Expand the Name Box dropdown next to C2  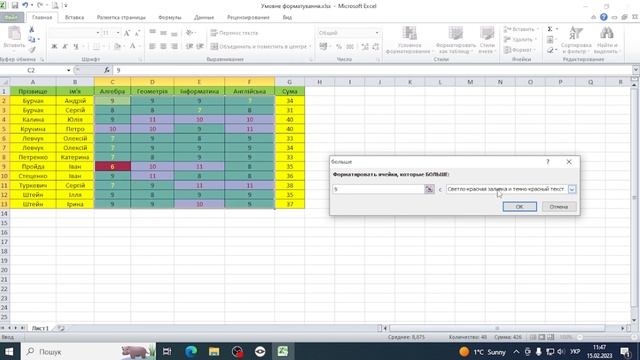[x=68, y=70]
